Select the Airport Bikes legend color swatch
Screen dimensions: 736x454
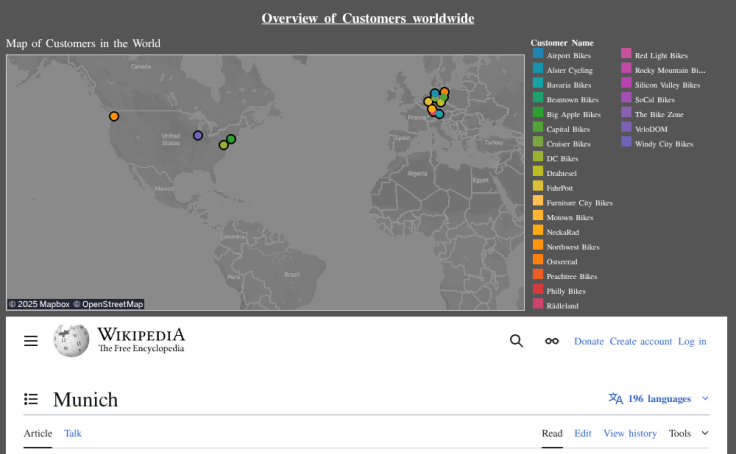[538, 54]
